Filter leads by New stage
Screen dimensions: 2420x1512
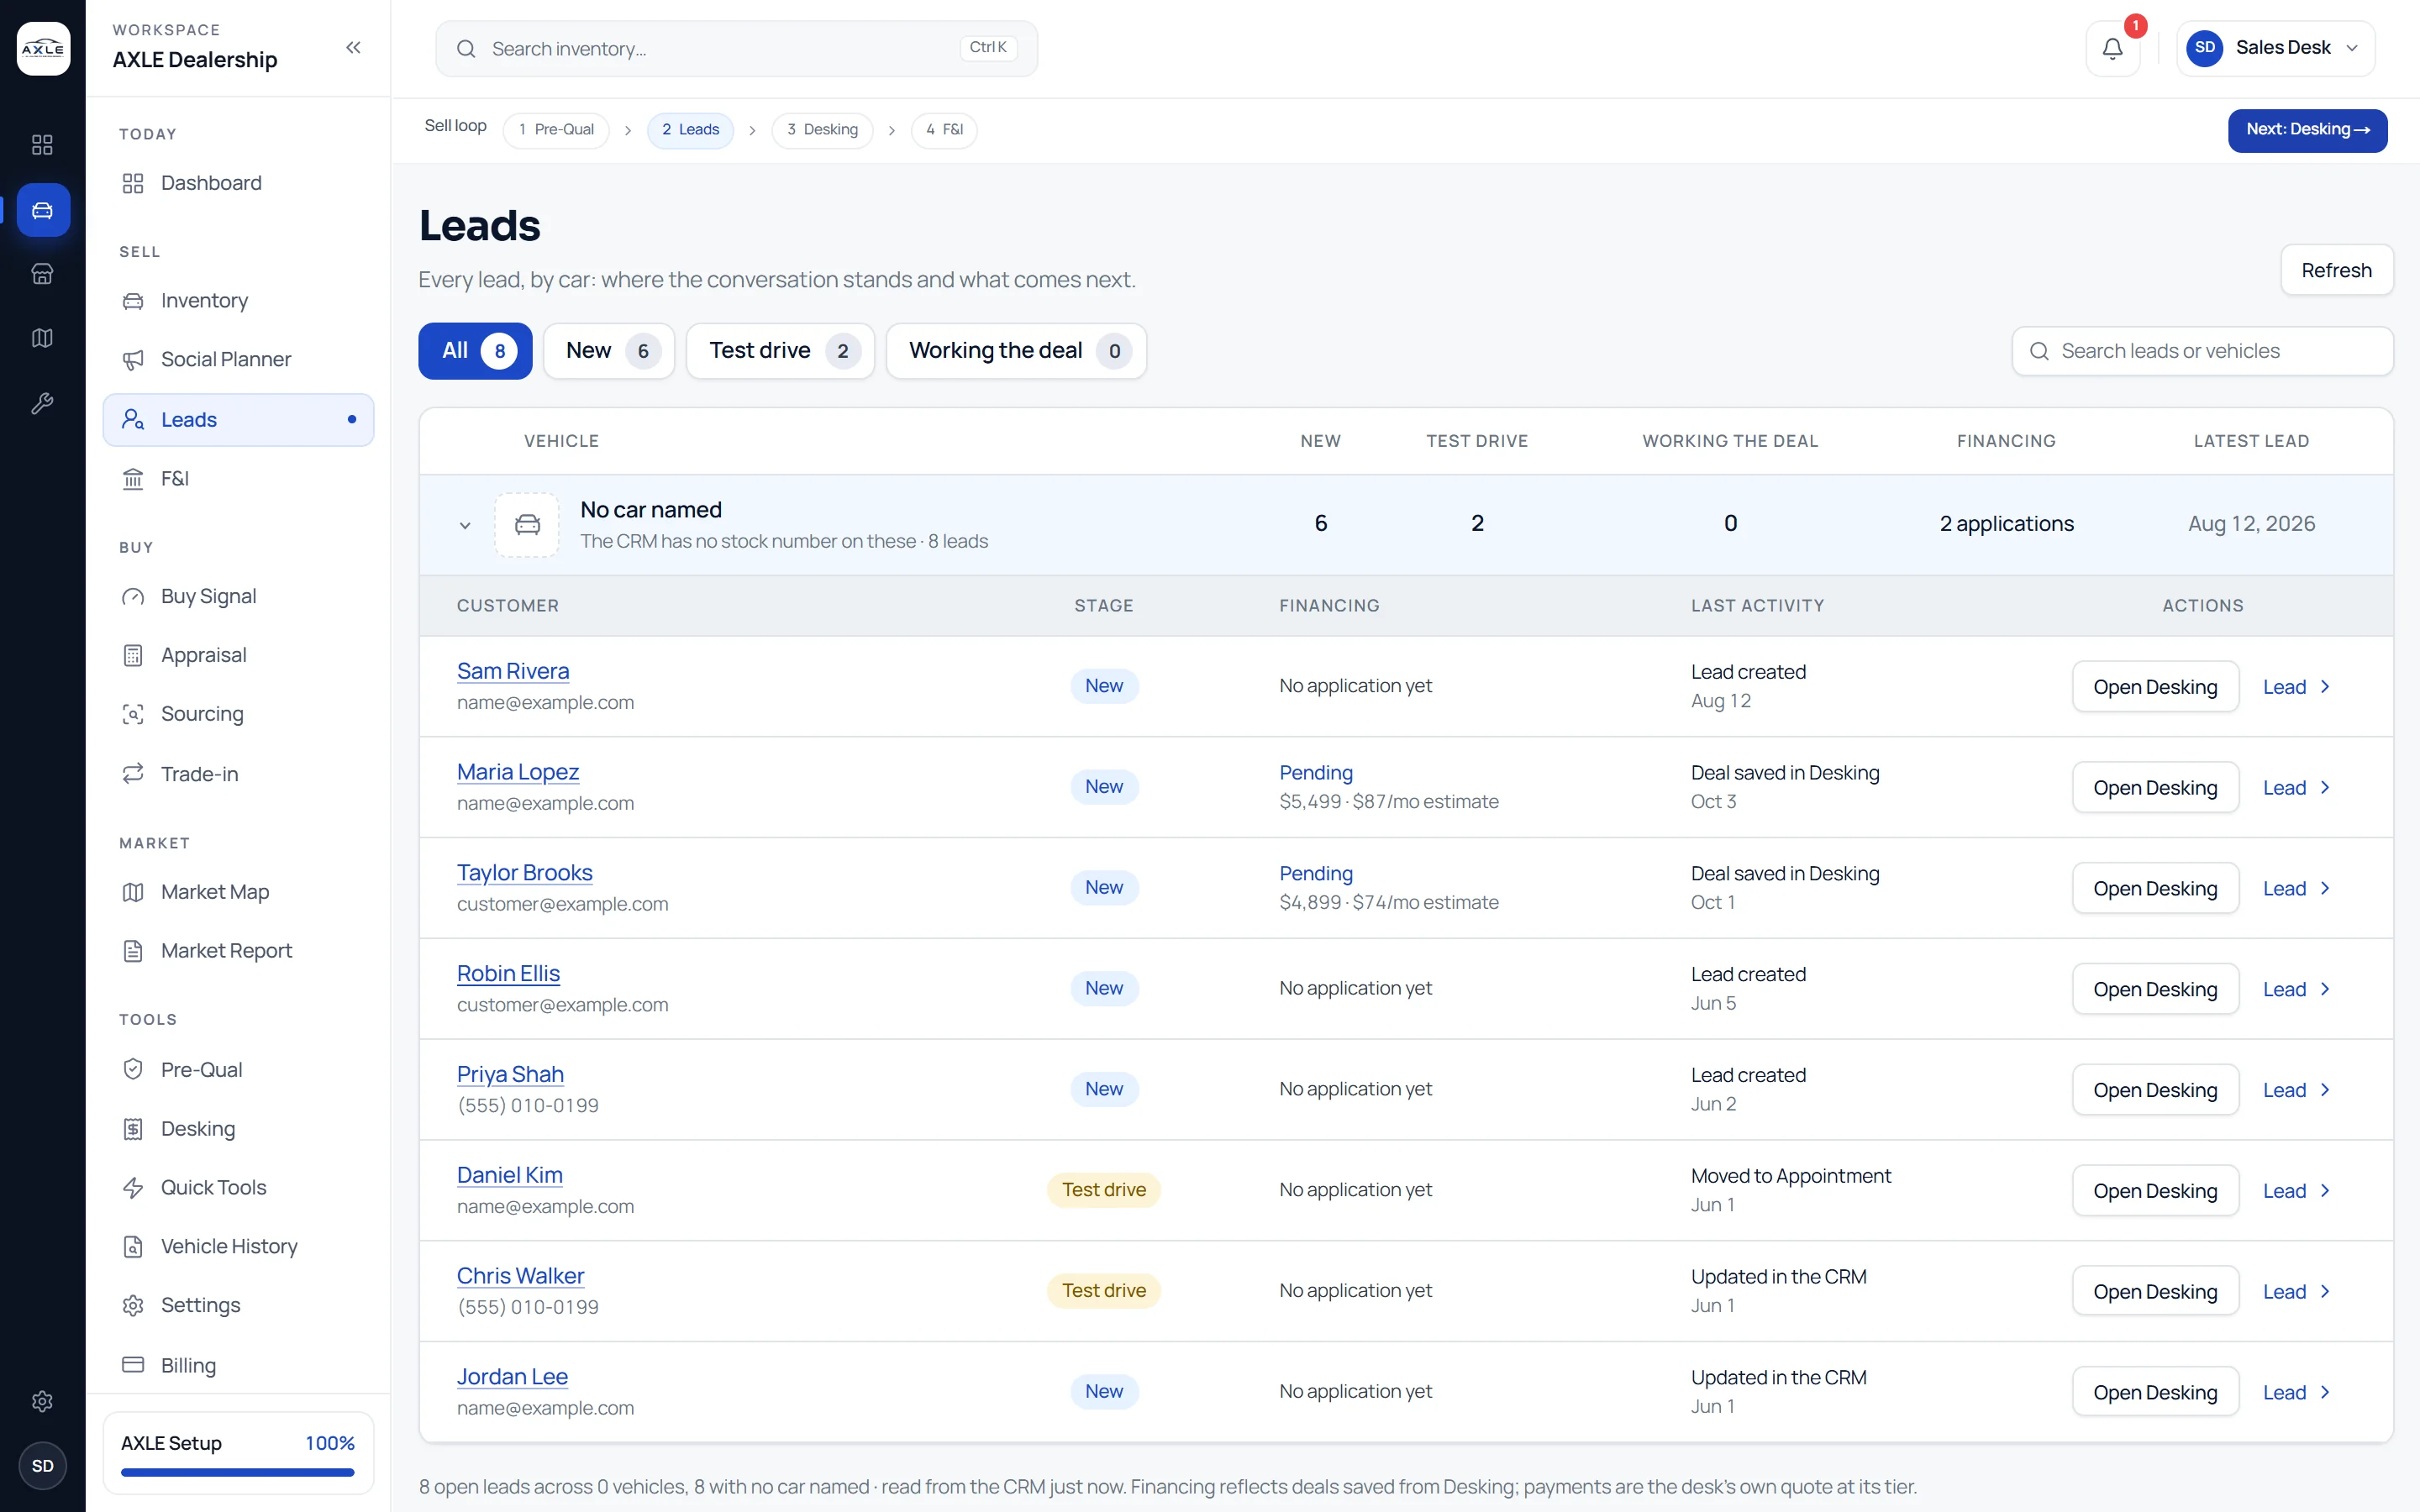tap(609, 351)
